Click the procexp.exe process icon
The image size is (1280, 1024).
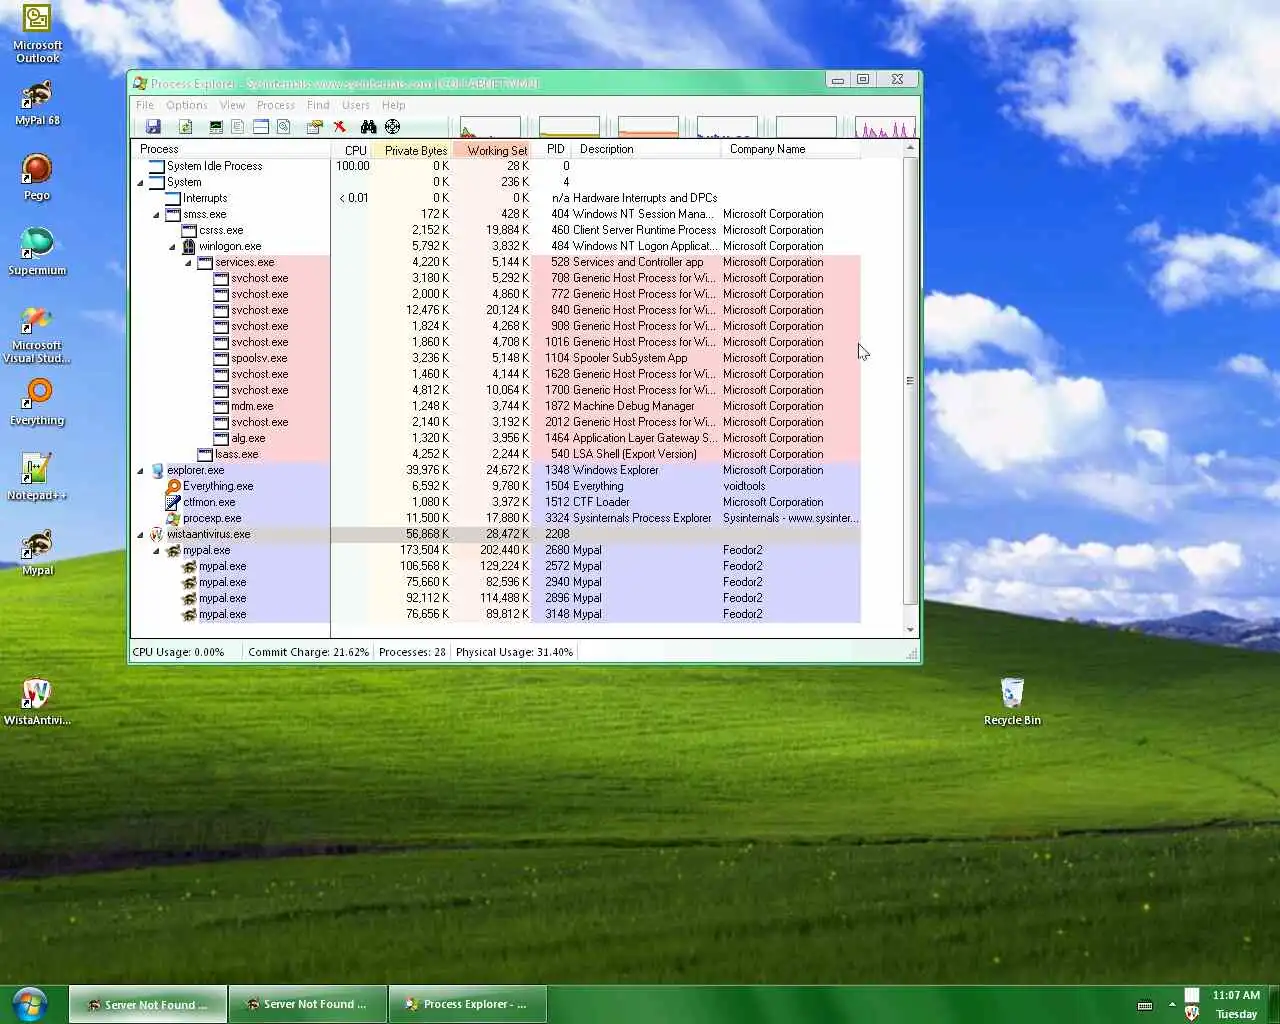click(x=173, y=518)
